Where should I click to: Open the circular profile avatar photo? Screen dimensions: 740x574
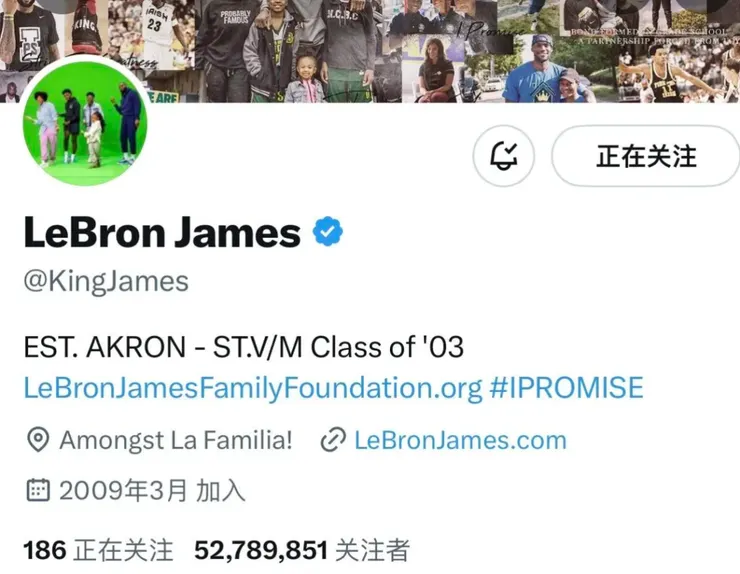click(x=85, y=123)
